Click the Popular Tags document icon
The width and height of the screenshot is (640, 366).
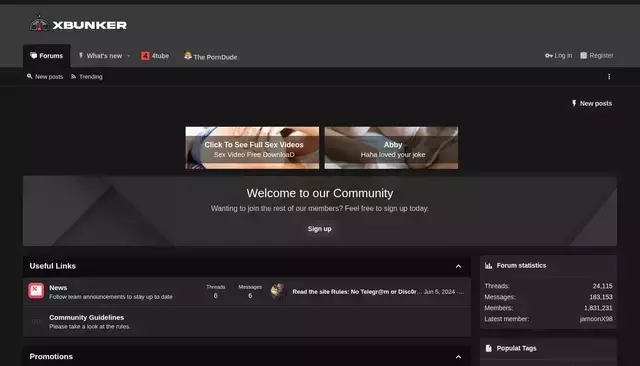pos(489,348)
